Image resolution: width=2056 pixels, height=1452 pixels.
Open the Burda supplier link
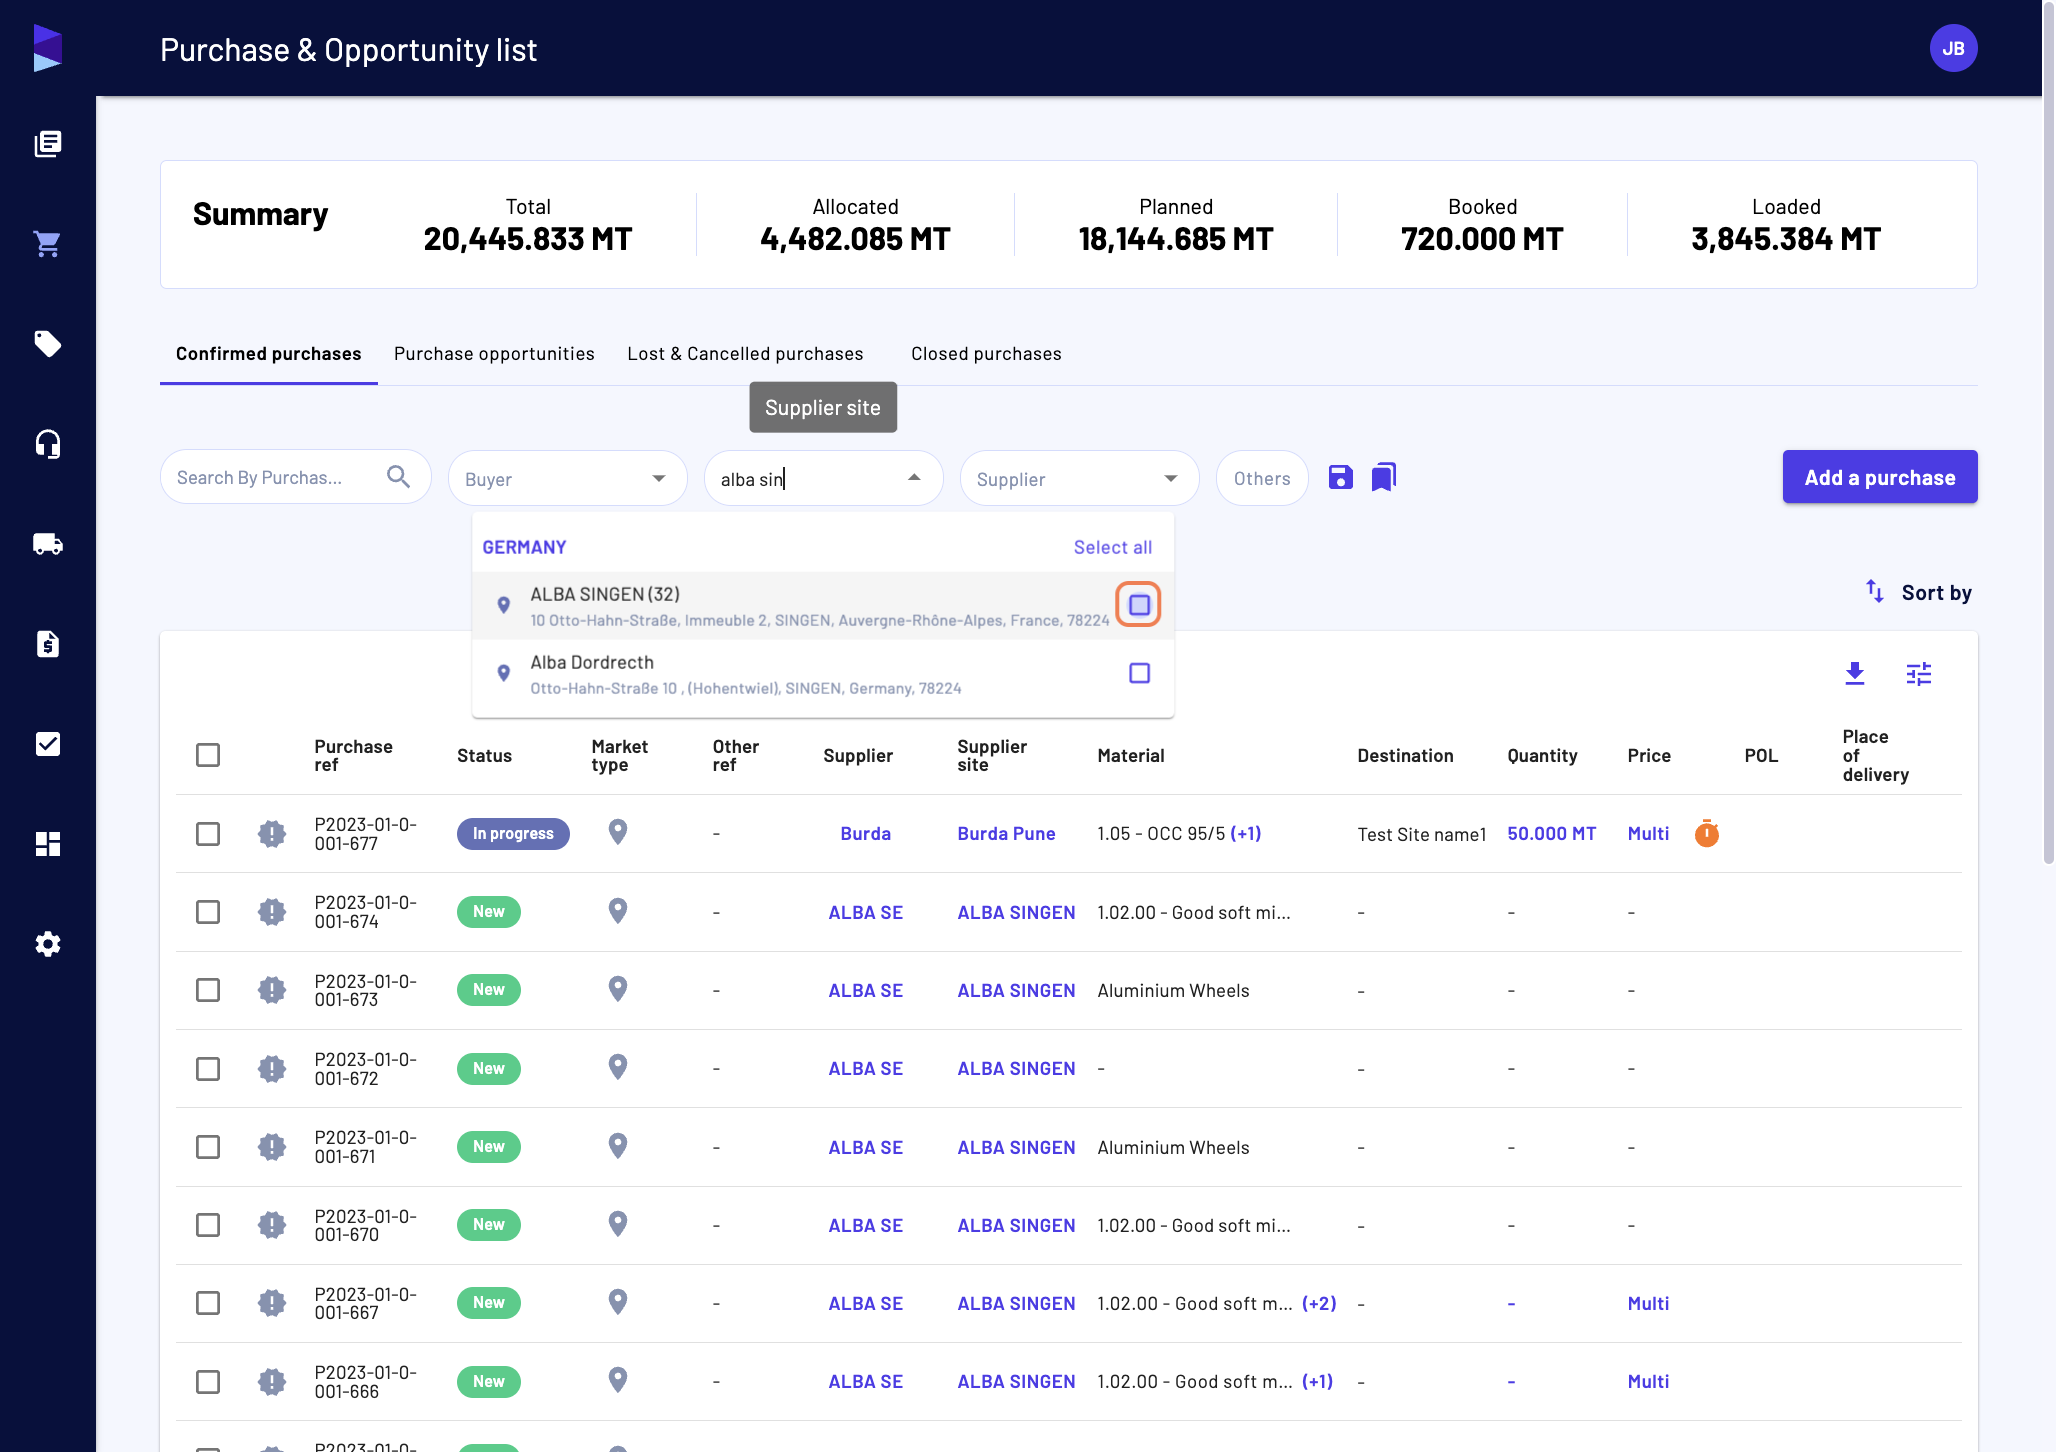(865, 833)
